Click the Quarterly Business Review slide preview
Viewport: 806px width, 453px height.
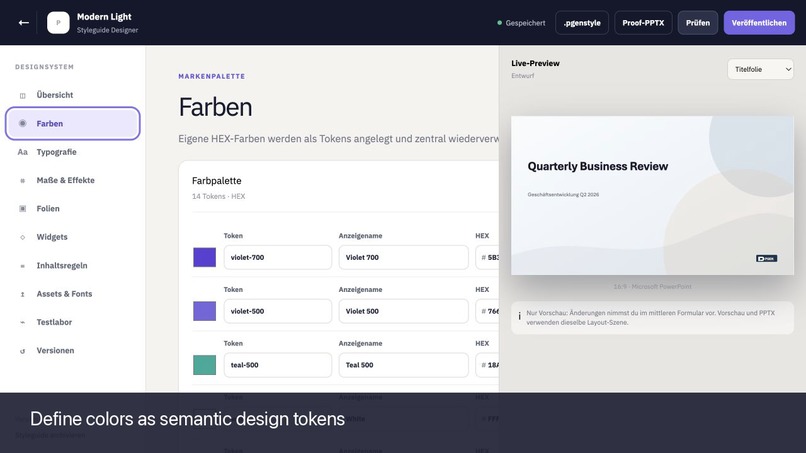point(652,195)
